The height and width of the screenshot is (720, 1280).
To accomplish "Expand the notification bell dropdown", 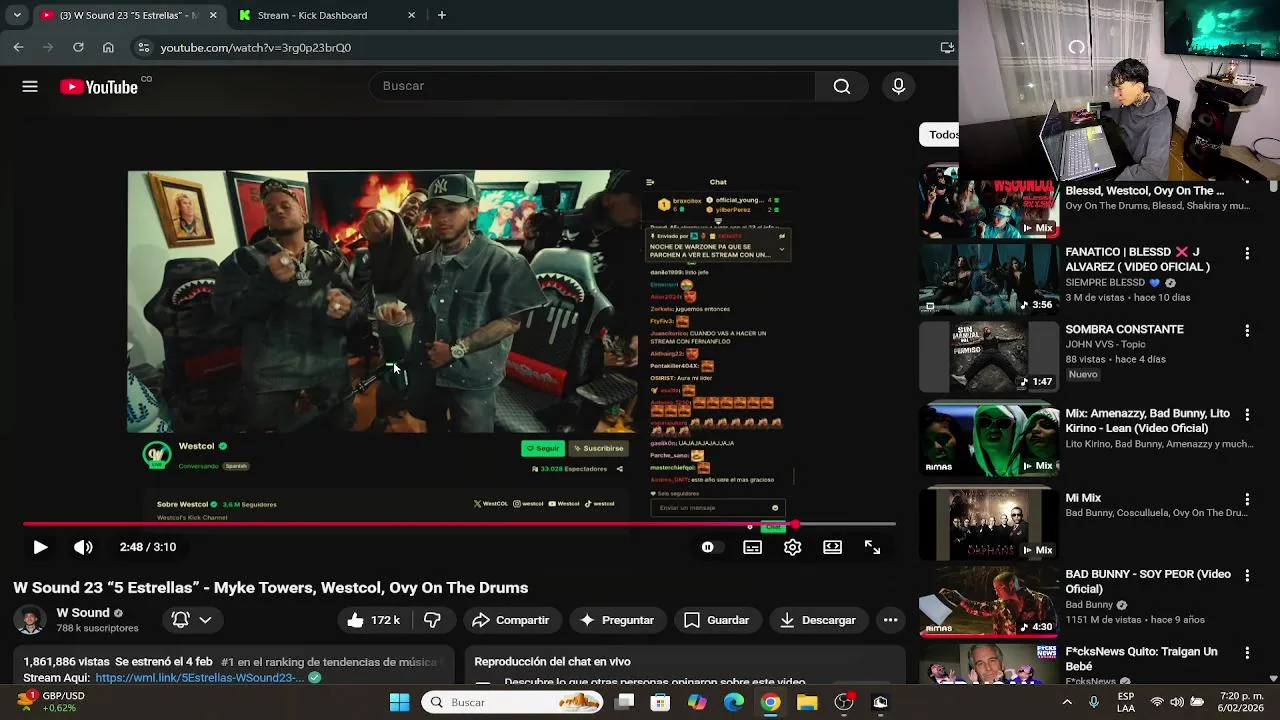I will point(192,620).
